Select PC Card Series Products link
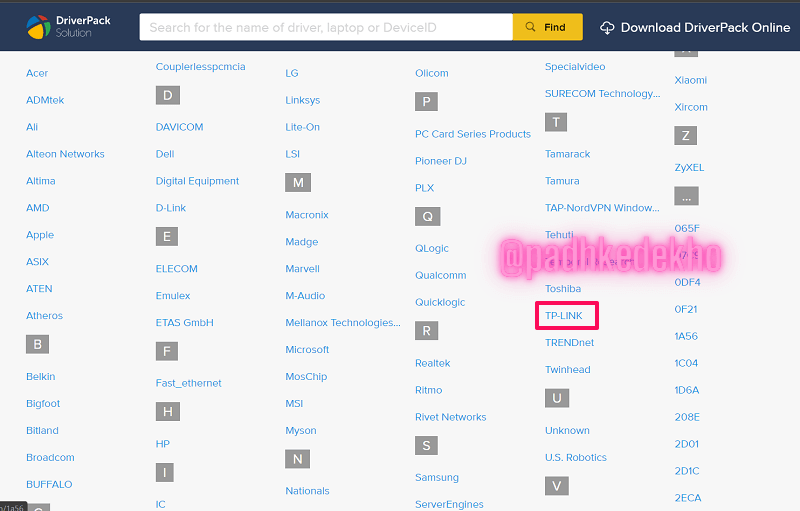Viewport: 800px width, 511px height. coord(473,134)
